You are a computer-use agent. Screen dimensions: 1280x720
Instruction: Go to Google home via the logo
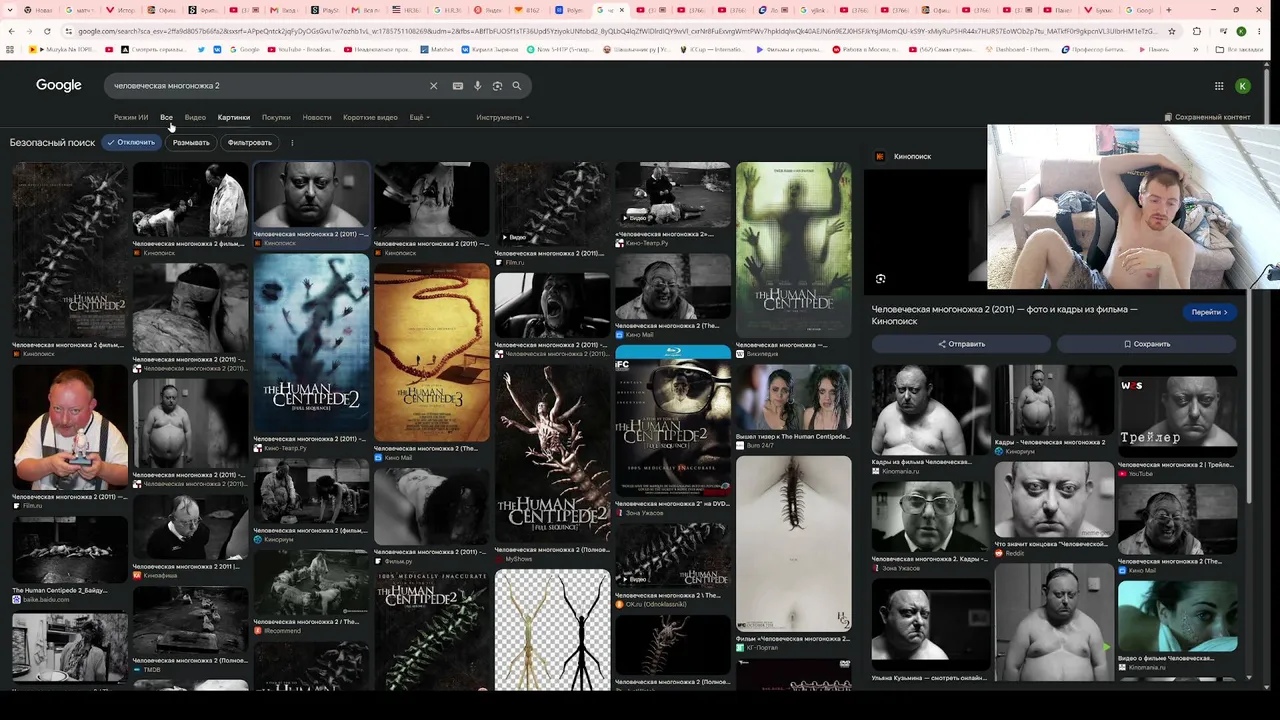point(59,86)
